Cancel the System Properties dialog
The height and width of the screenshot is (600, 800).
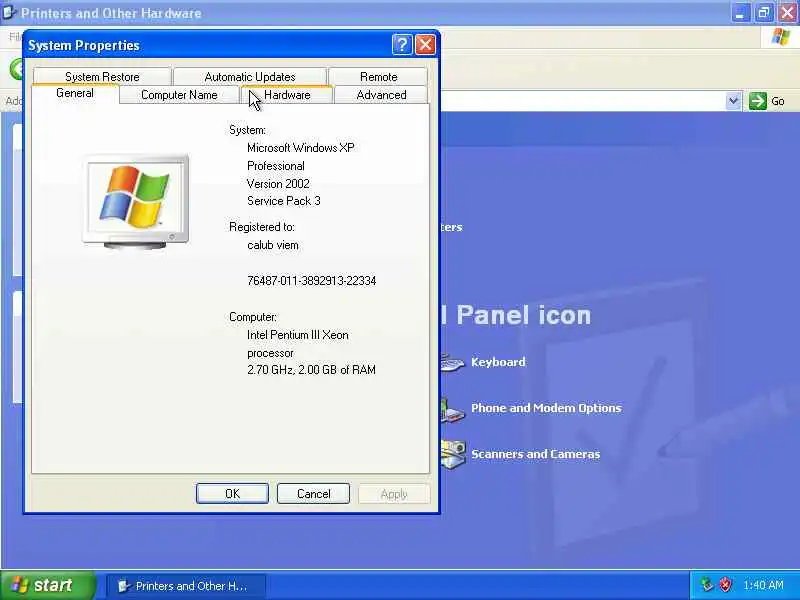(313, 493)
